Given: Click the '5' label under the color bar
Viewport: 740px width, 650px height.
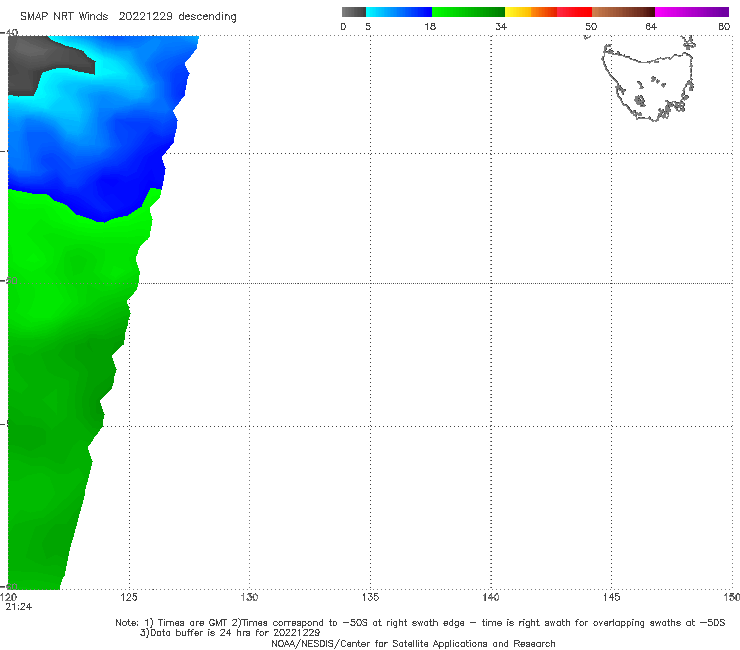Looking at the screenshot, I should point(368,27).
